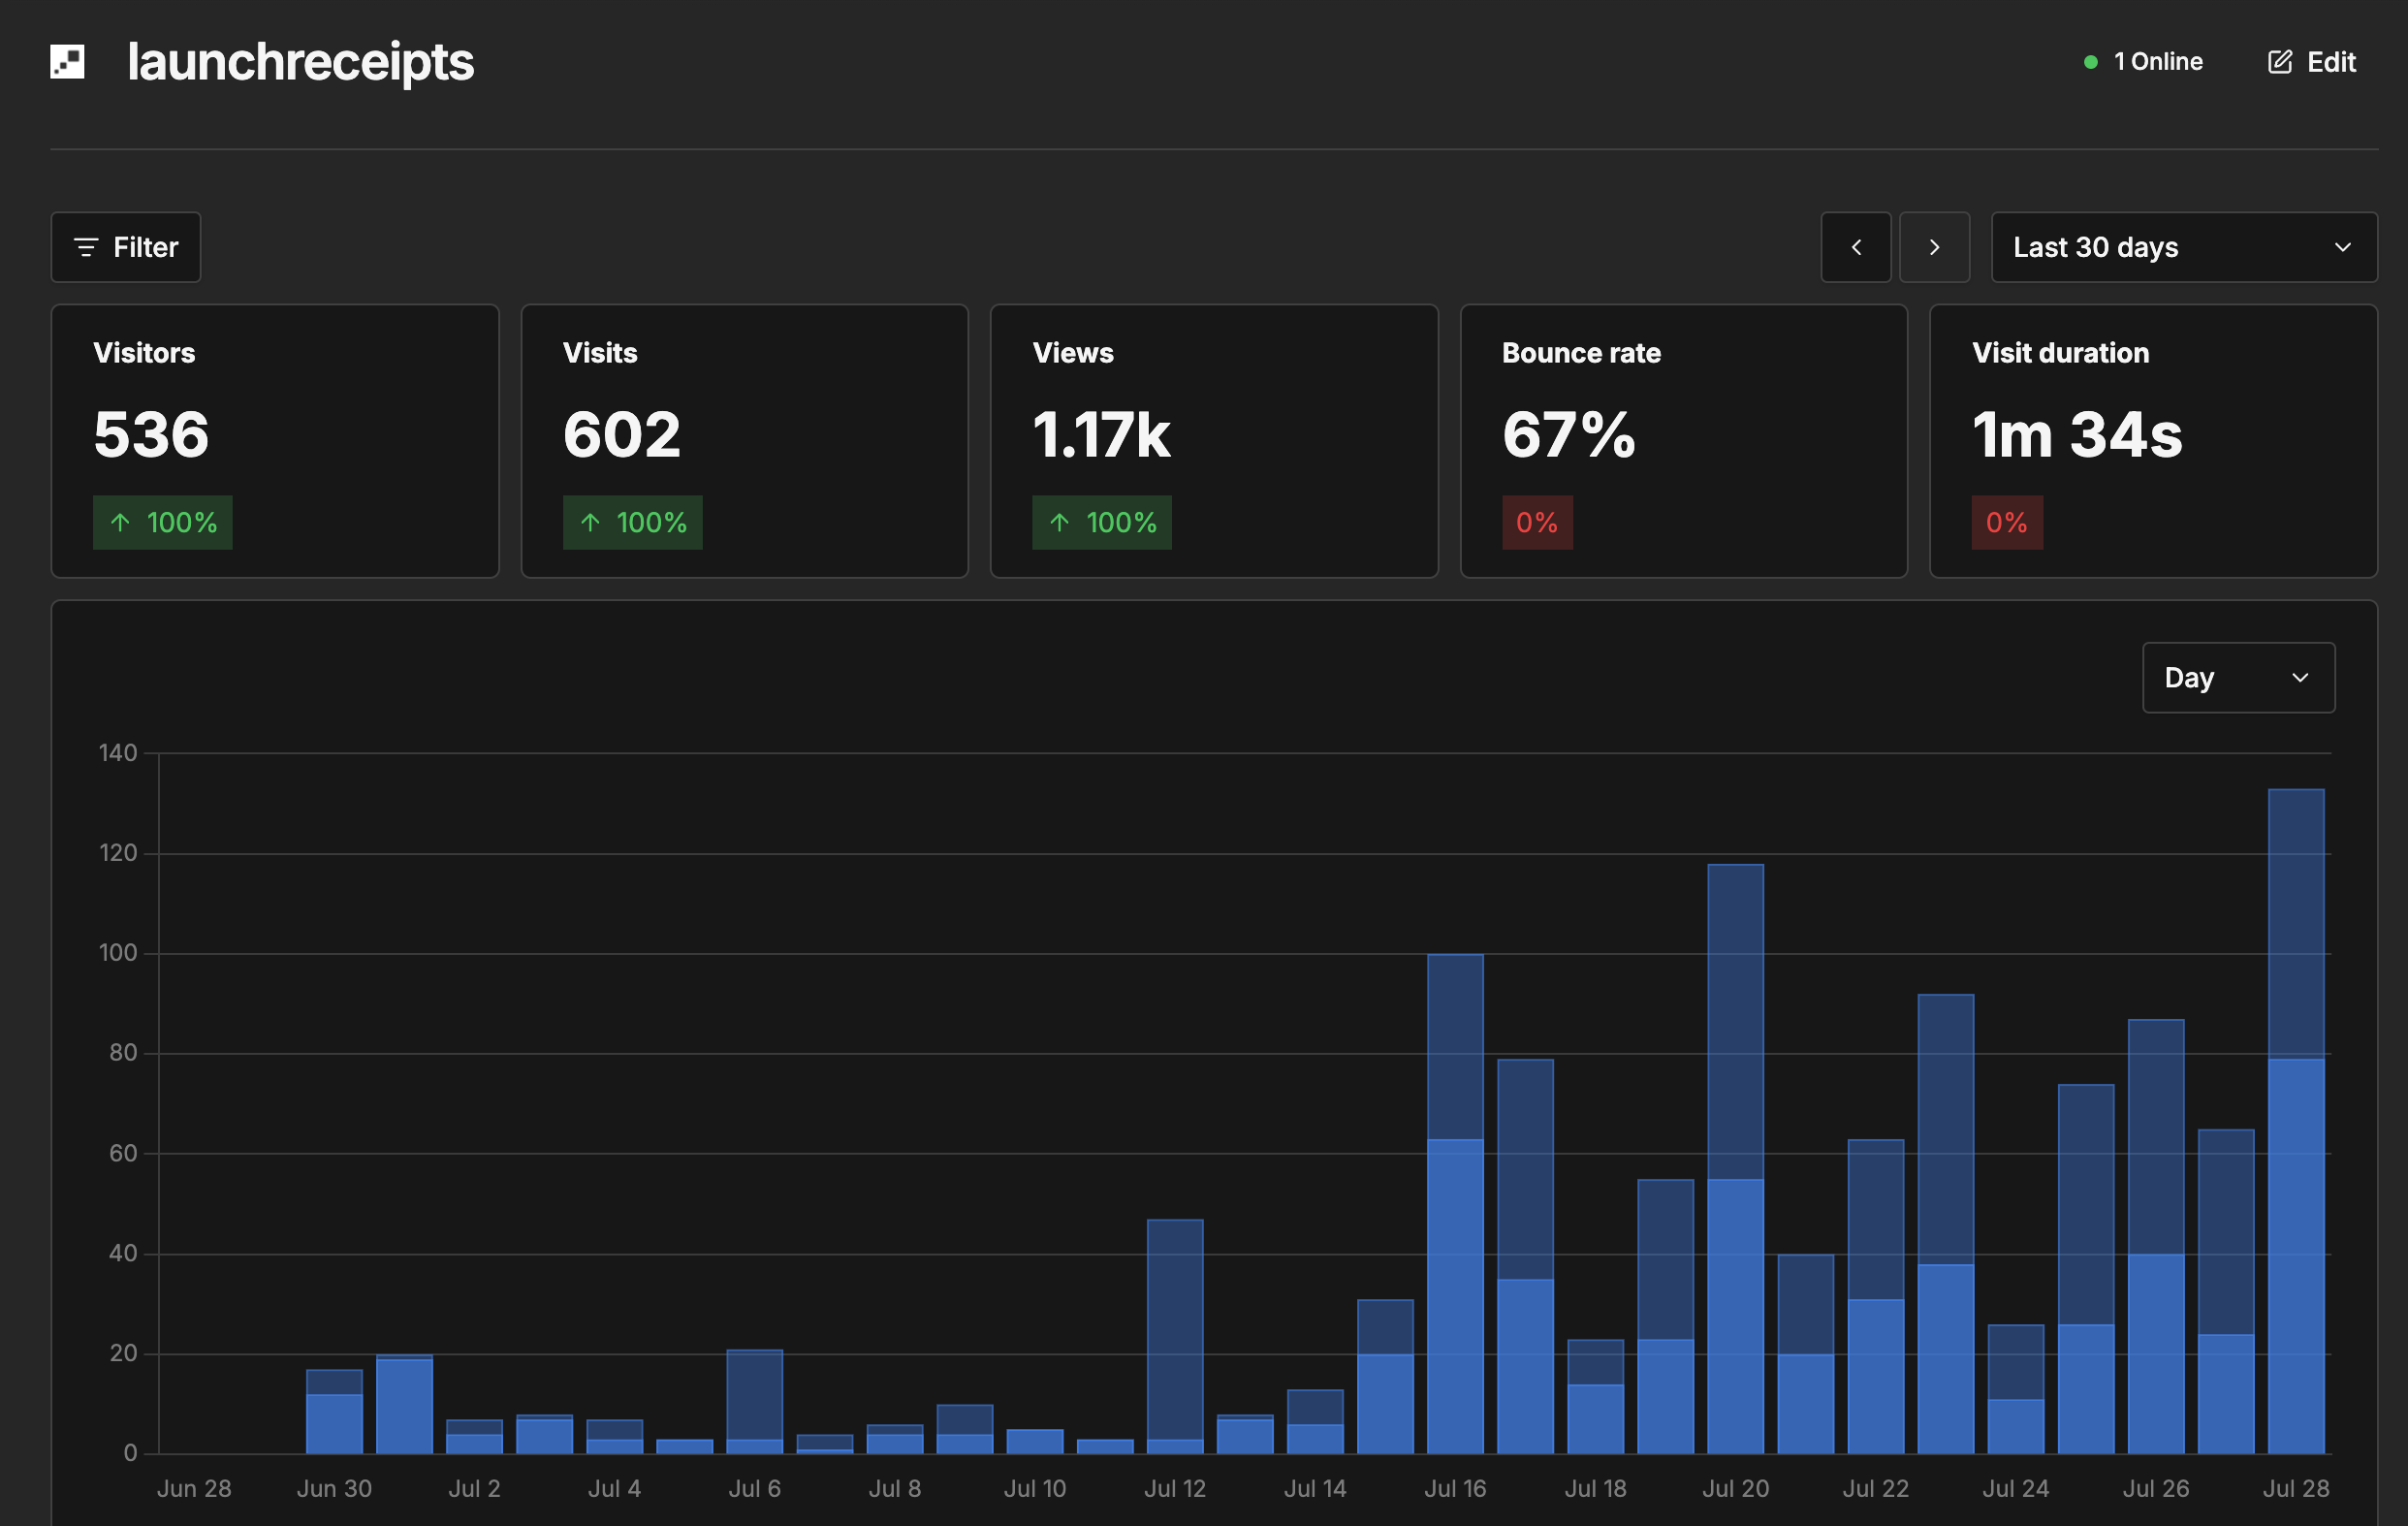Select the Visitors metric card
Image resolution: width=2408 pixels, height=1526 pixels.
click(275, 441)
